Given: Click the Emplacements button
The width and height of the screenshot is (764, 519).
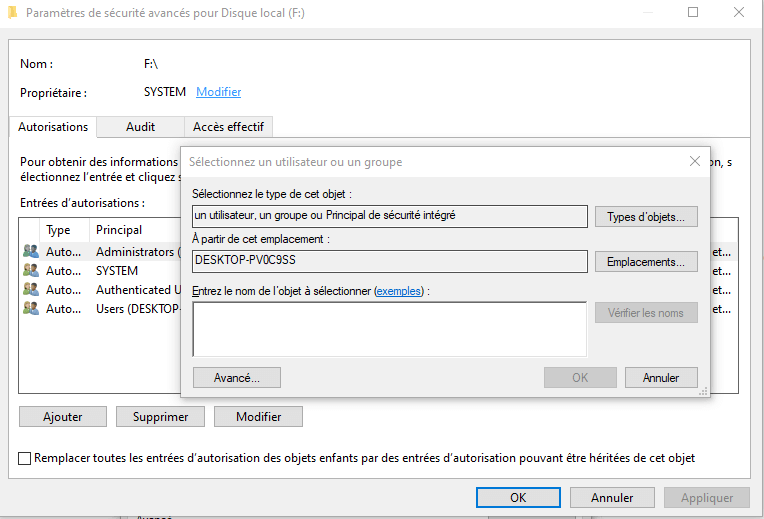Looking at the screenshot, I should coord(645,262).
